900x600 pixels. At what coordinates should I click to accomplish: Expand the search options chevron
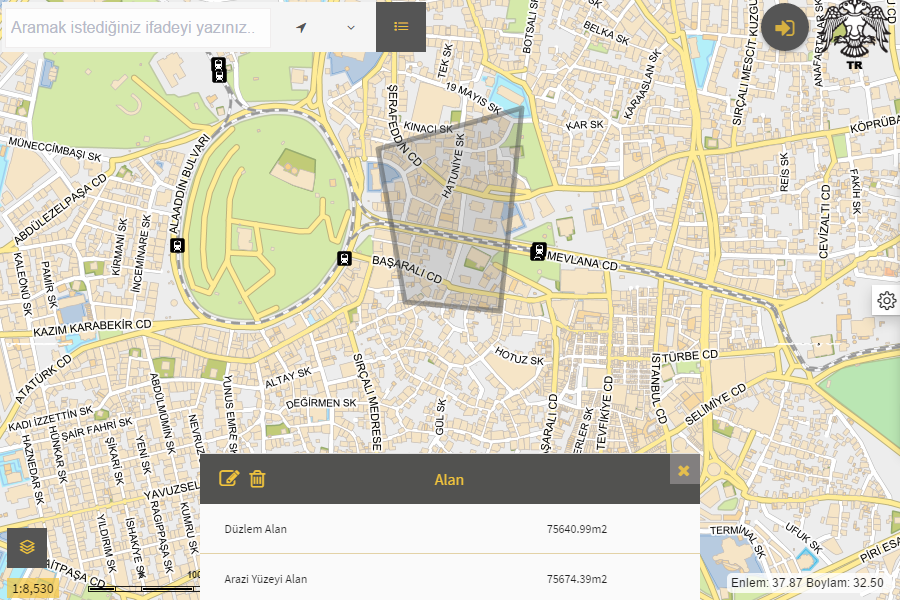coord(351,28)
